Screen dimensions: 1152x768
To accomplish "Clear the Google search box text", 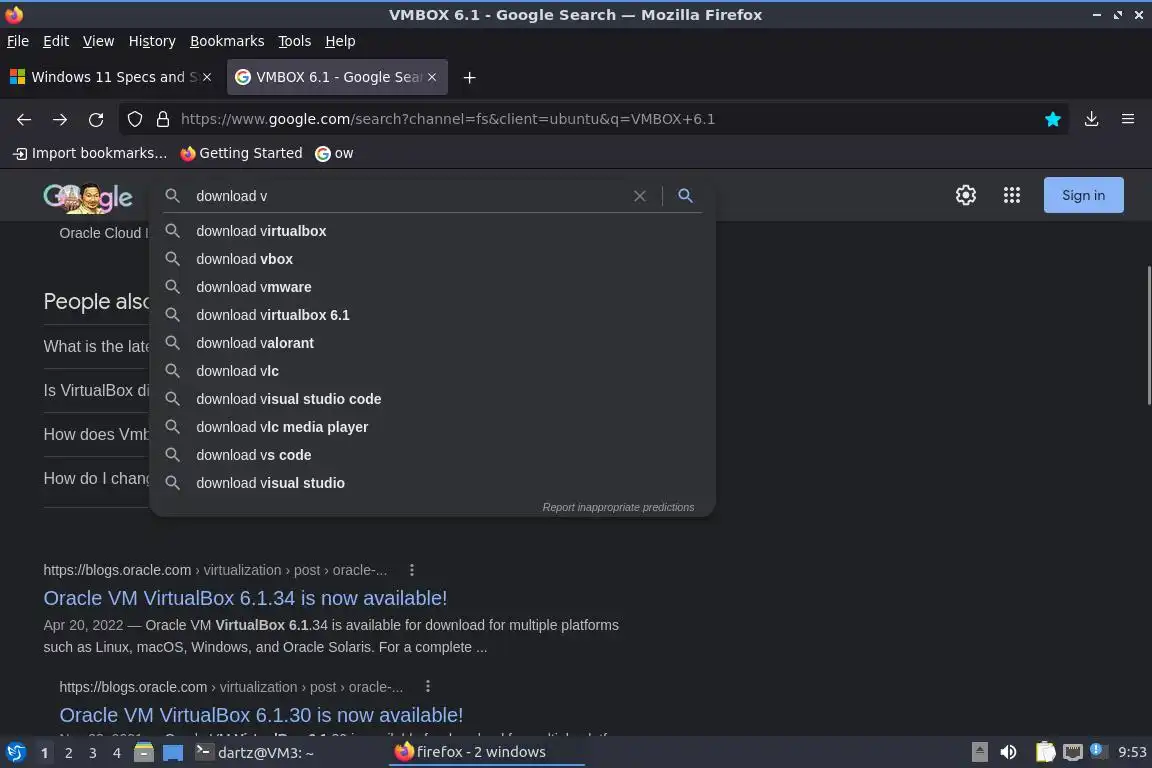I will coord(639,196).
